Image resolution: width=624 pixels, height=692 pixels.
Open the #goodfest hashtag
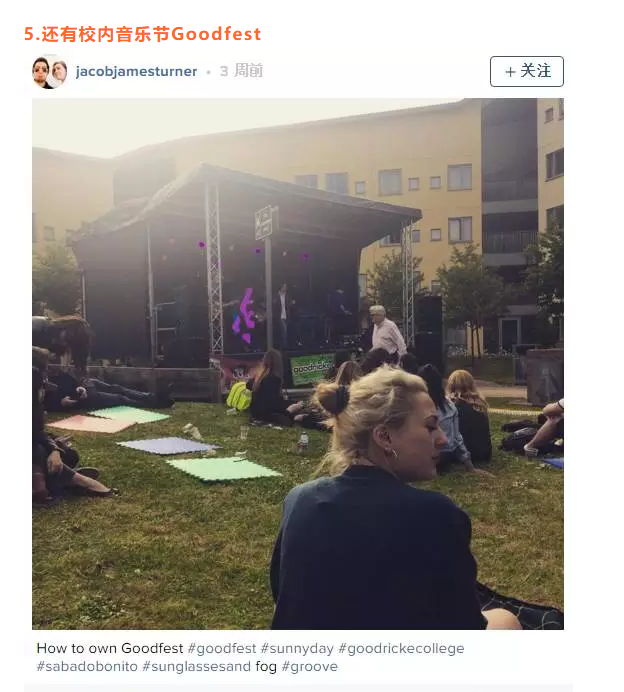(222, 648)
